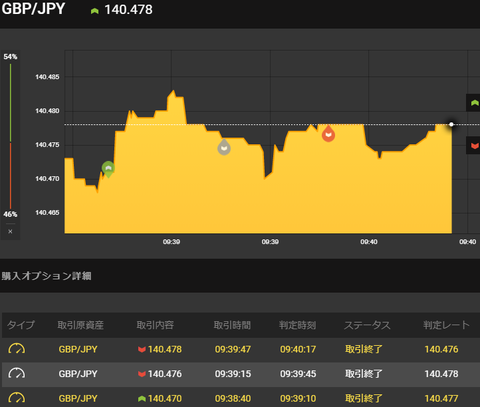
Task: Click the 54% bullish sentiment label
Action: tap(10, 57)
